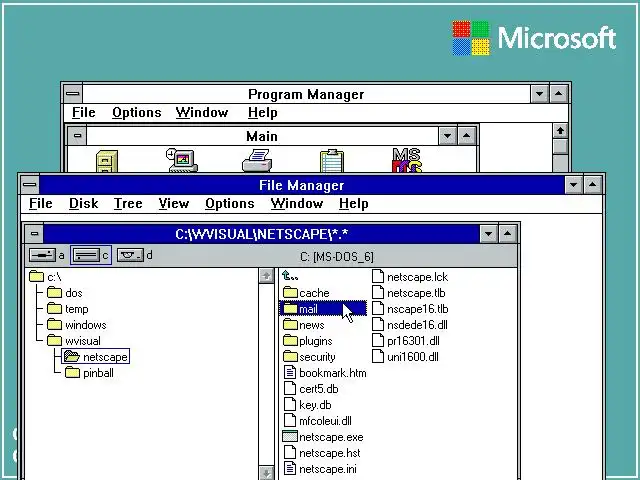This screenshot has height=480, width=640.
Task: Go up one directory level arrow
Action: 290,276
